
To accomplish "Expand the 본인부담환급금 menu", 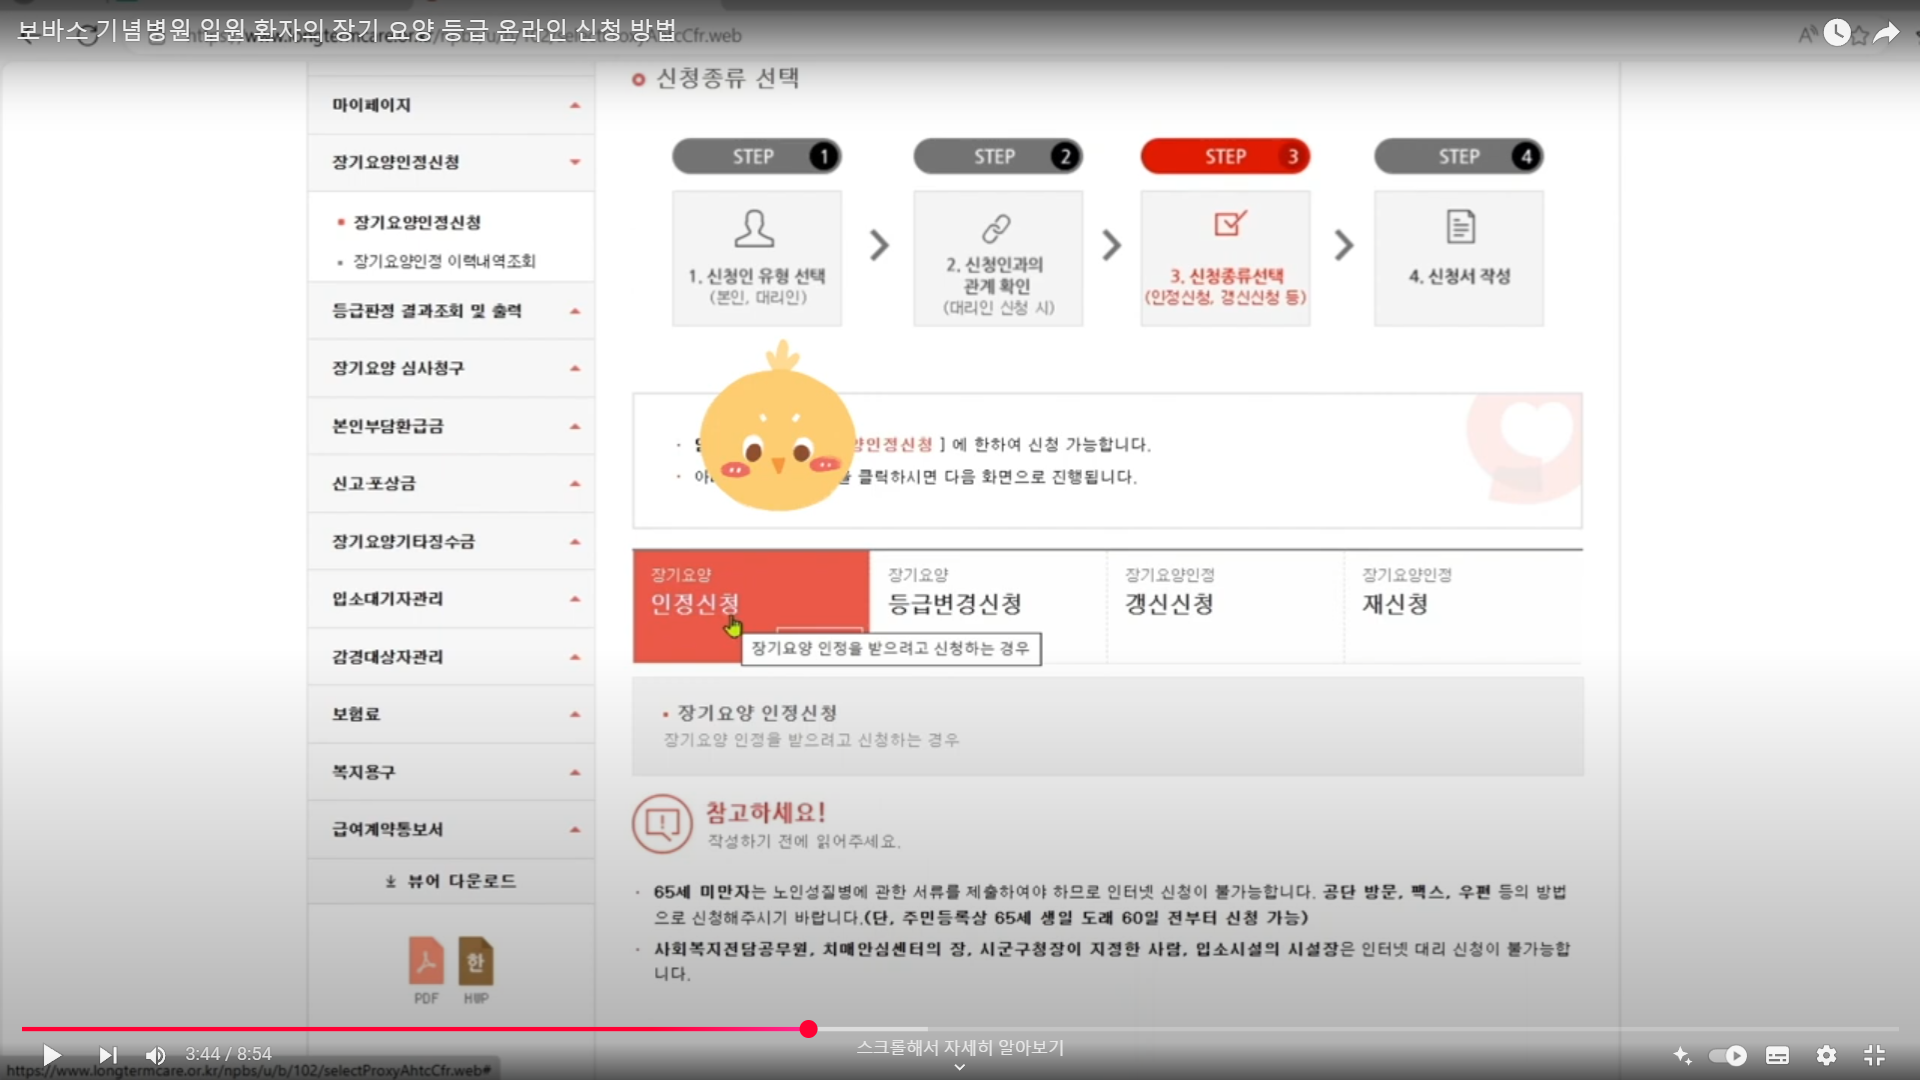I will pyautogui.click(x=450, y=426).
